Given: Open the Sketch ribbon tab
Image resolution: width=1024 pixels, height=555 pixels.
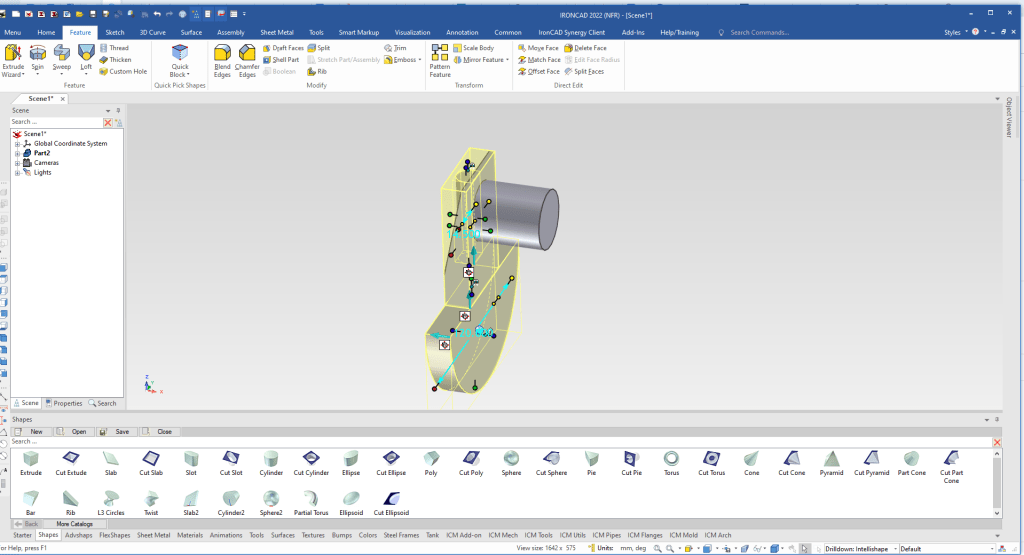Looking at the screenshot, I should (x=115, y=32).
